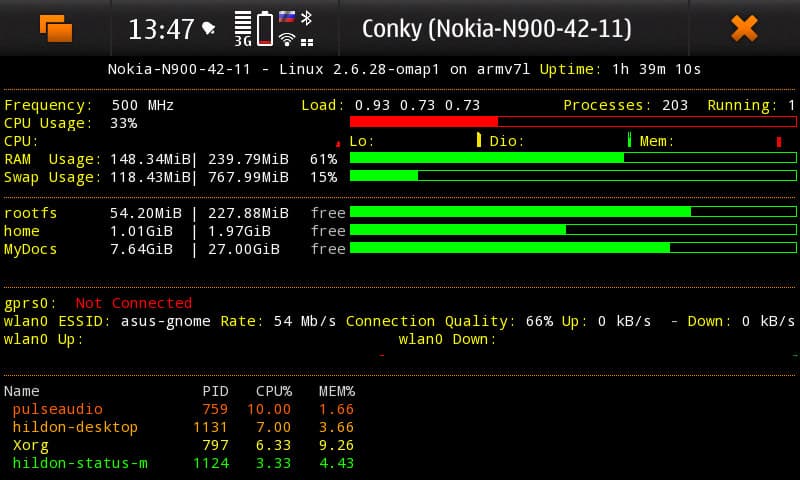Select the '27.00GiB' MyDocs size
Image resolution: width=800 pixels, height=480 pixels.
coord(243,249)
